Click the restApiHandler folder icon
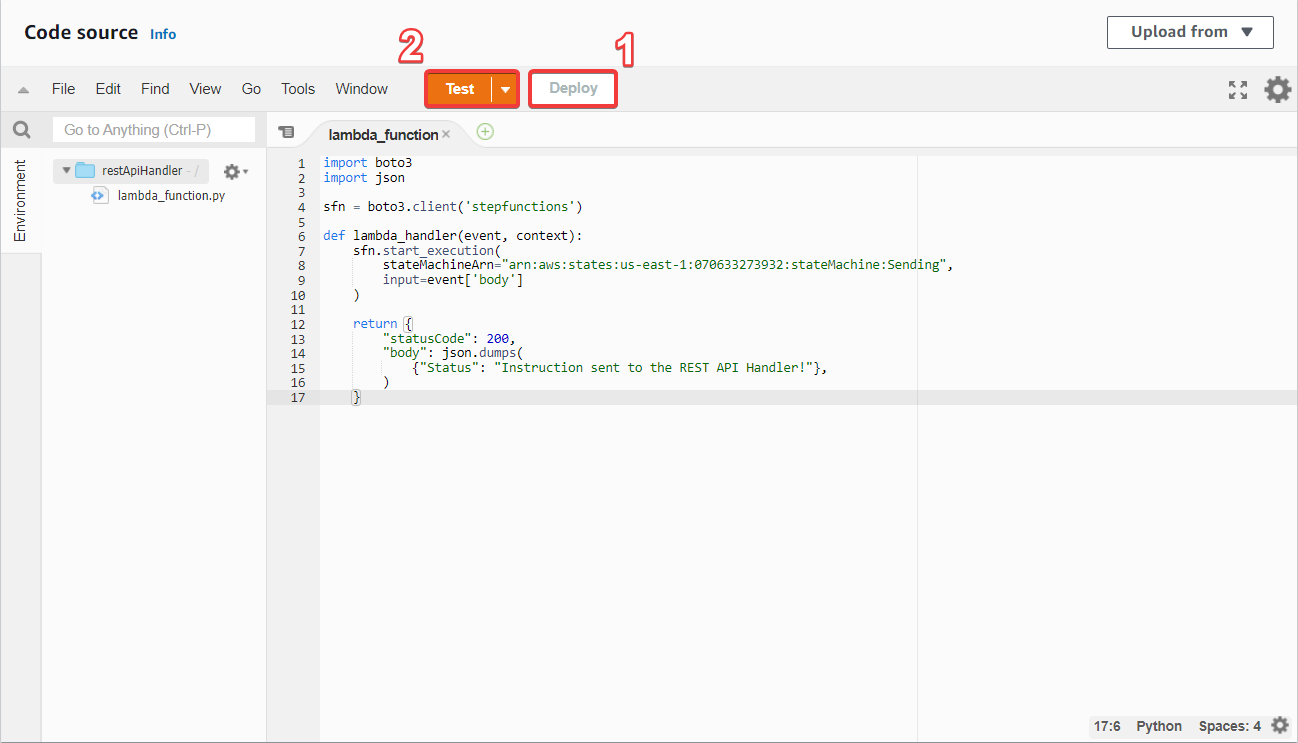Screen dimensions: 1298x743 click(x=85, y=170)
